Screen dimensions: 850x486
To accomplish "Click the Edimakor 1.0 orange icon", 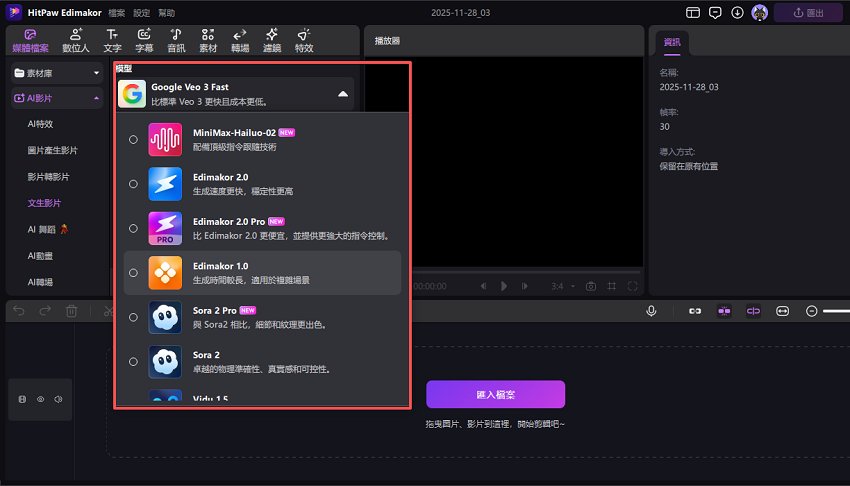I will coord(165,273).
